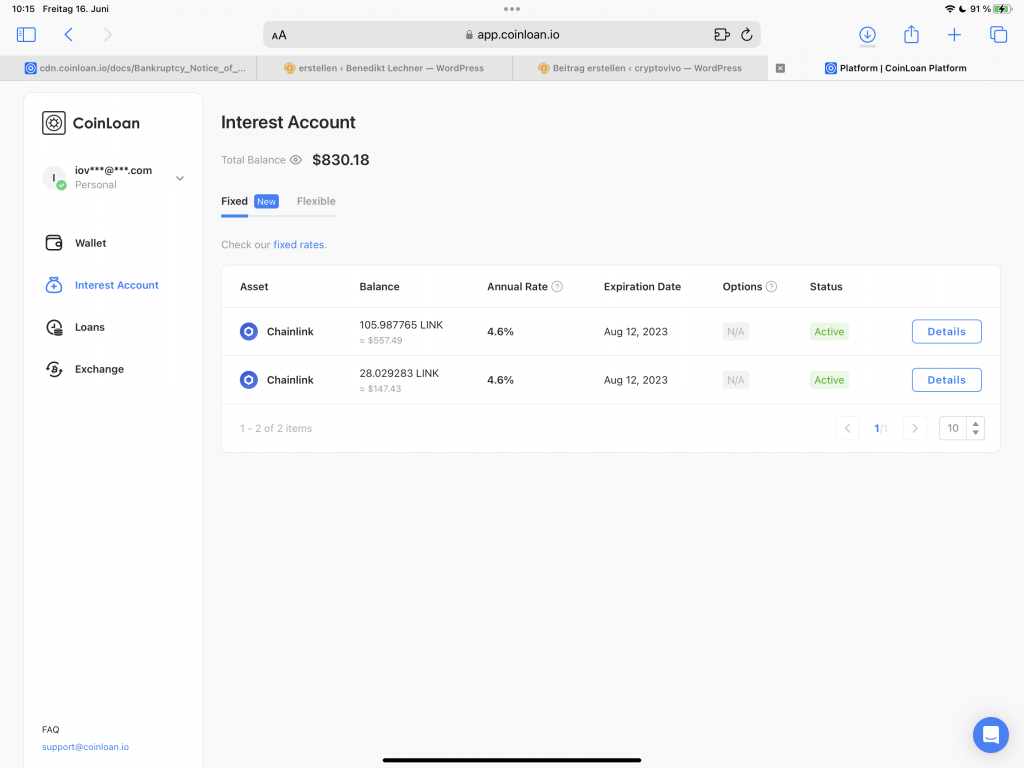The width and height of the screenshot is (1024, 768).
Task: Click the Status column header
Action: click(x=826, y=287)
